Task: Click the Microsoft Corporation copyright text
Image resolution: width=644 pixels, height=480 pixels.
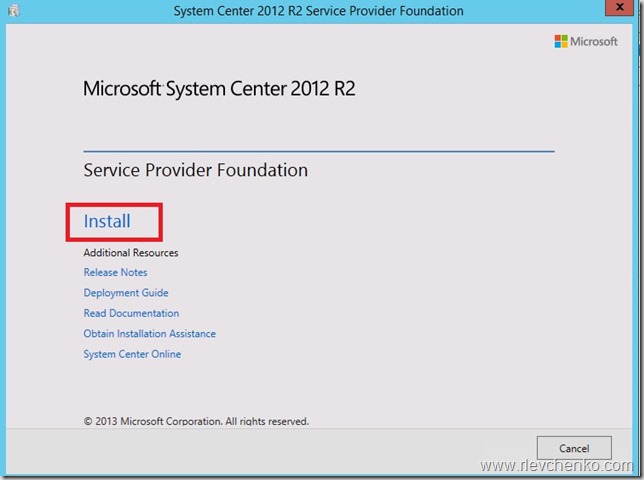Action: point(196,421)
